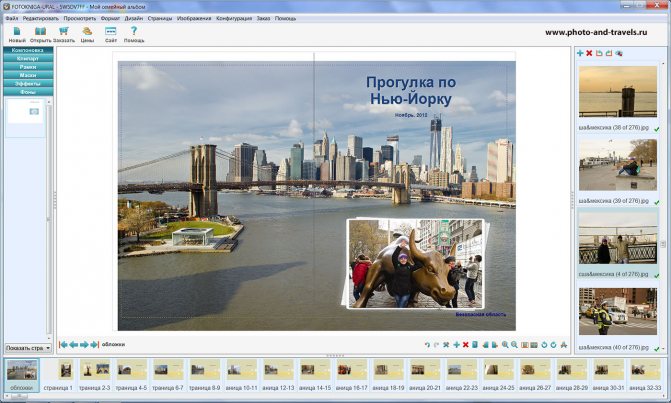Click the bull statue photo on cover
This screenshot has width=671, height=403.
(x=415, y=264)
